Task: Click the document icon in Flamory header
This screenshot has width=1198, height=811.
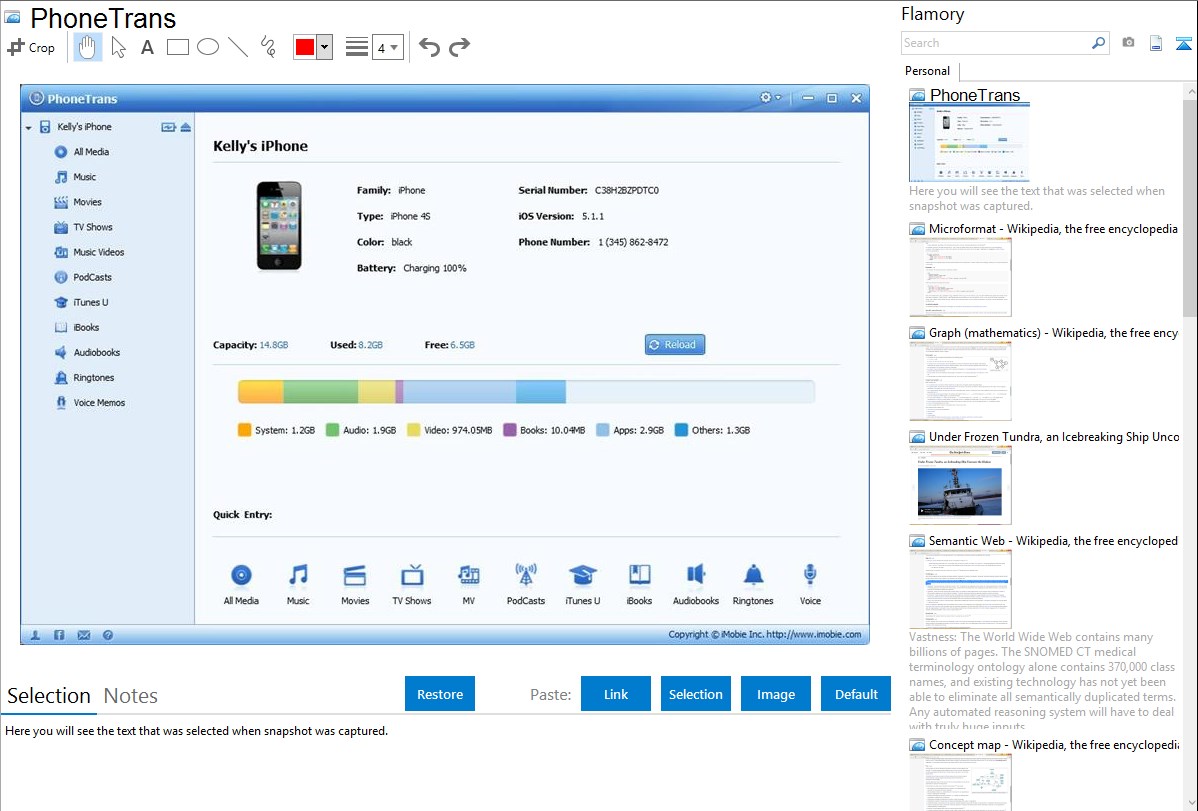Action: 1156,43
